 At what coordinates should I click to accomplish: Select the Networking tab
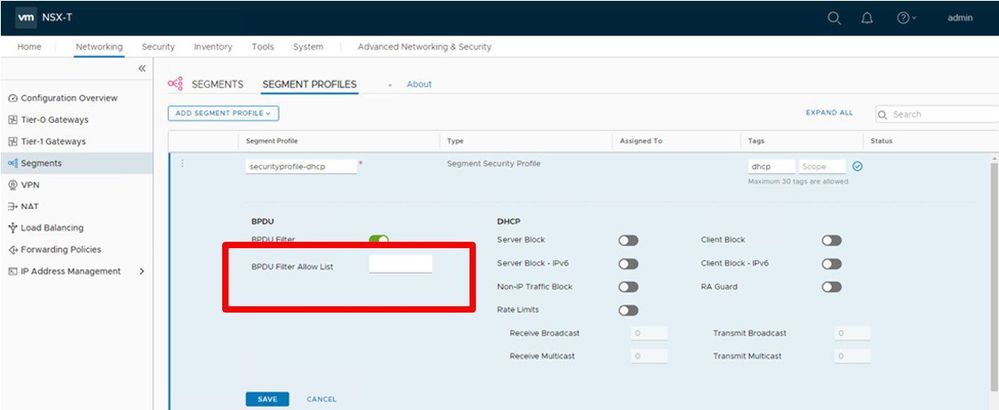pos(99,46)
